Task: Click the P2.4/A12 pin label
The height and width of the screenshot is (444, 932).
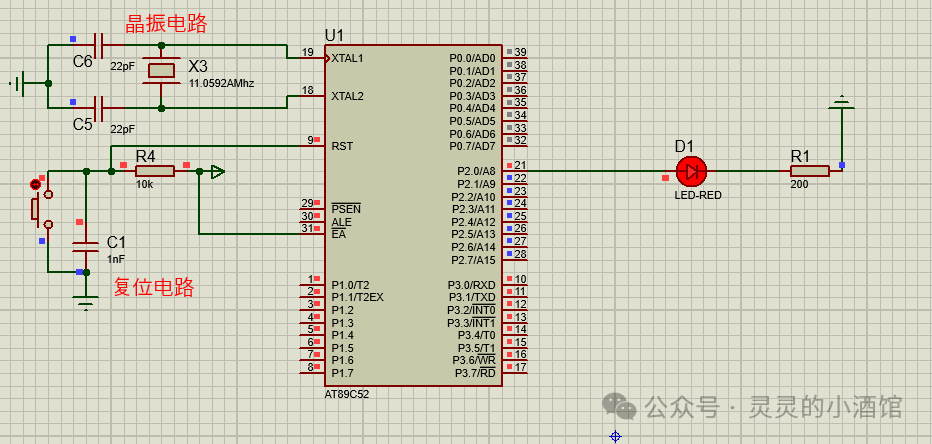Action: click(x=473, y=222)
